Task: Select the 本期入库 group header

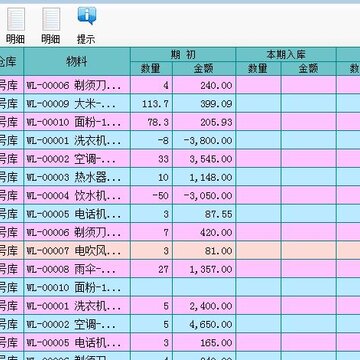Action: (x=286, y=55)
